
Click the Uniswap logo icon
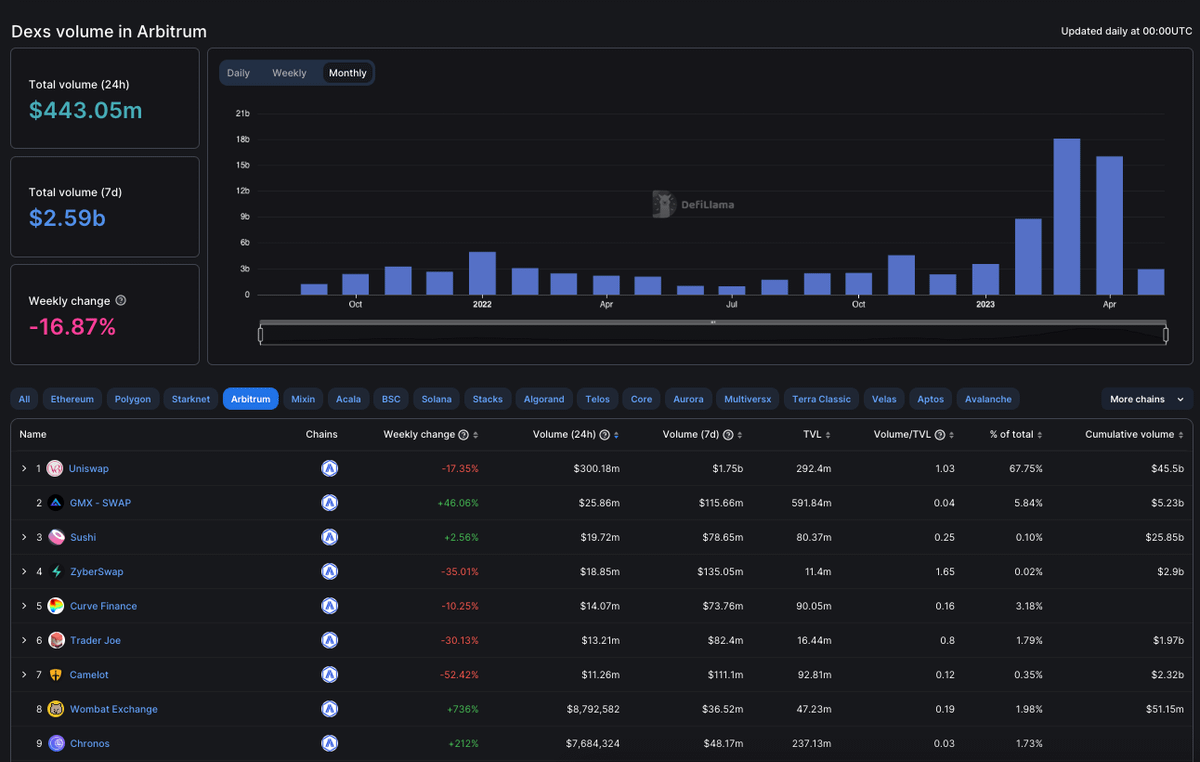tap(55, 469)
